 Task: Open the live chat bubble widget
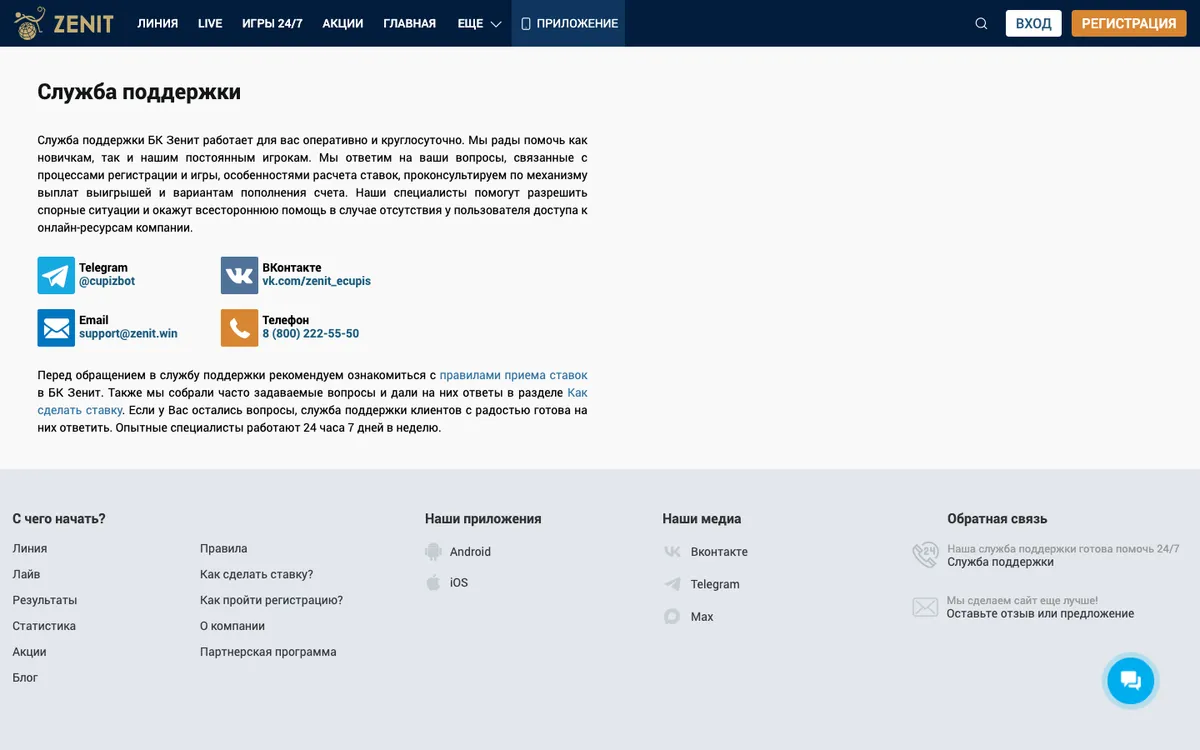point(1131,680)
